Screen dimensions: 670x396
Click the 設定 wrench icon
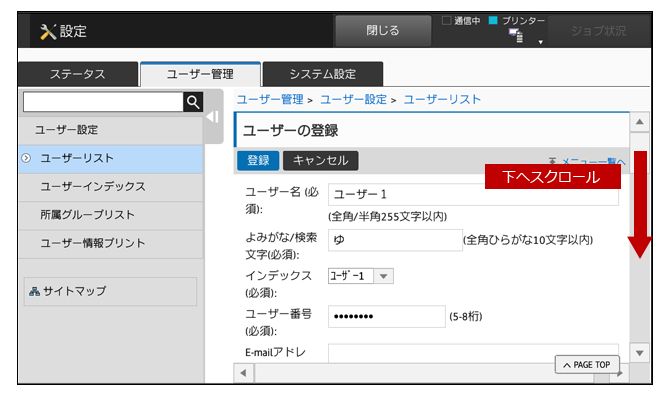coord(48,32)
